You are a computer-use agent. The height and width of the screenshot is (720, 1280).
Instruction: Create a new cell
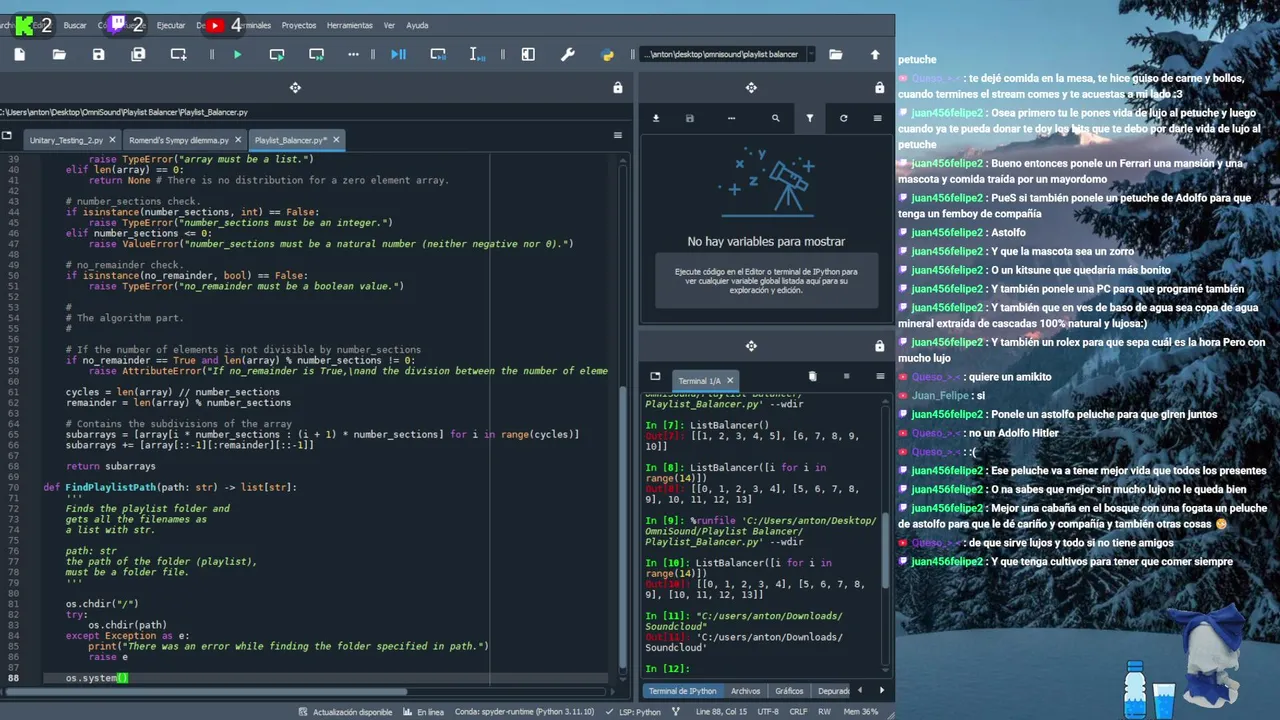coord(178,54)
